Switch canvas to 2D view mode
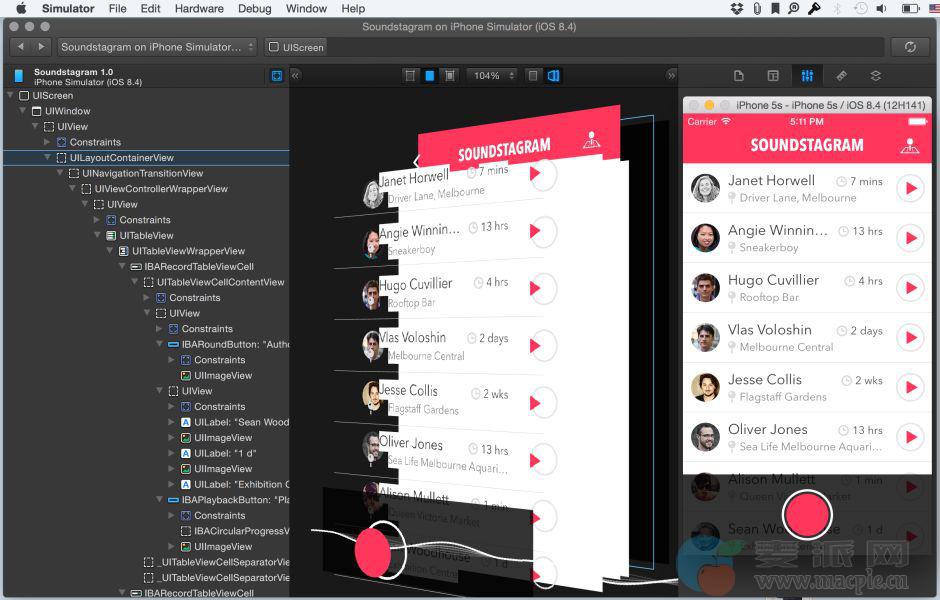 click(x=533, y=76)
